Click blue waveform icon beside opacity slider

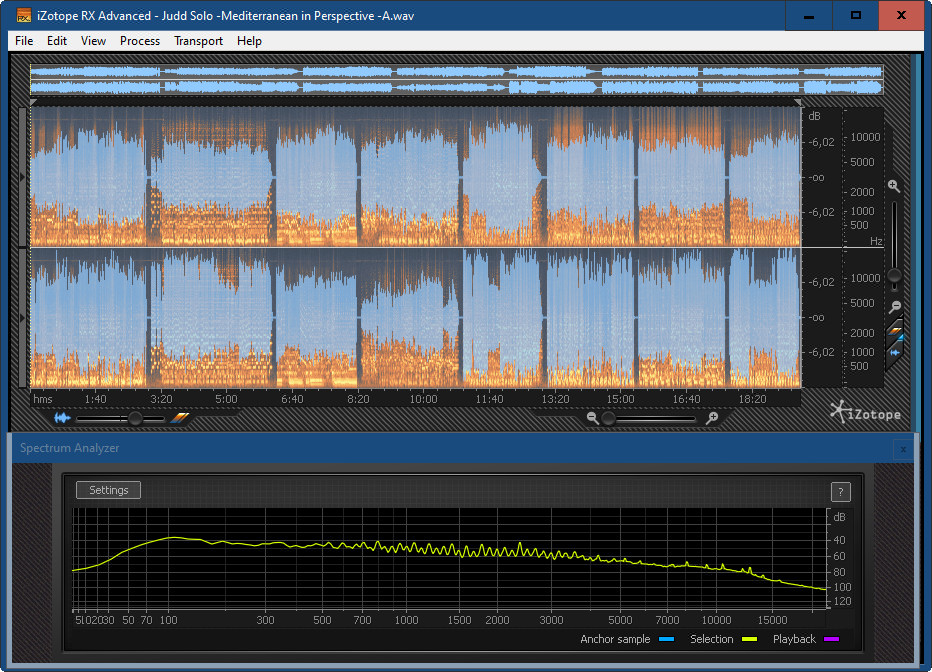62,418
